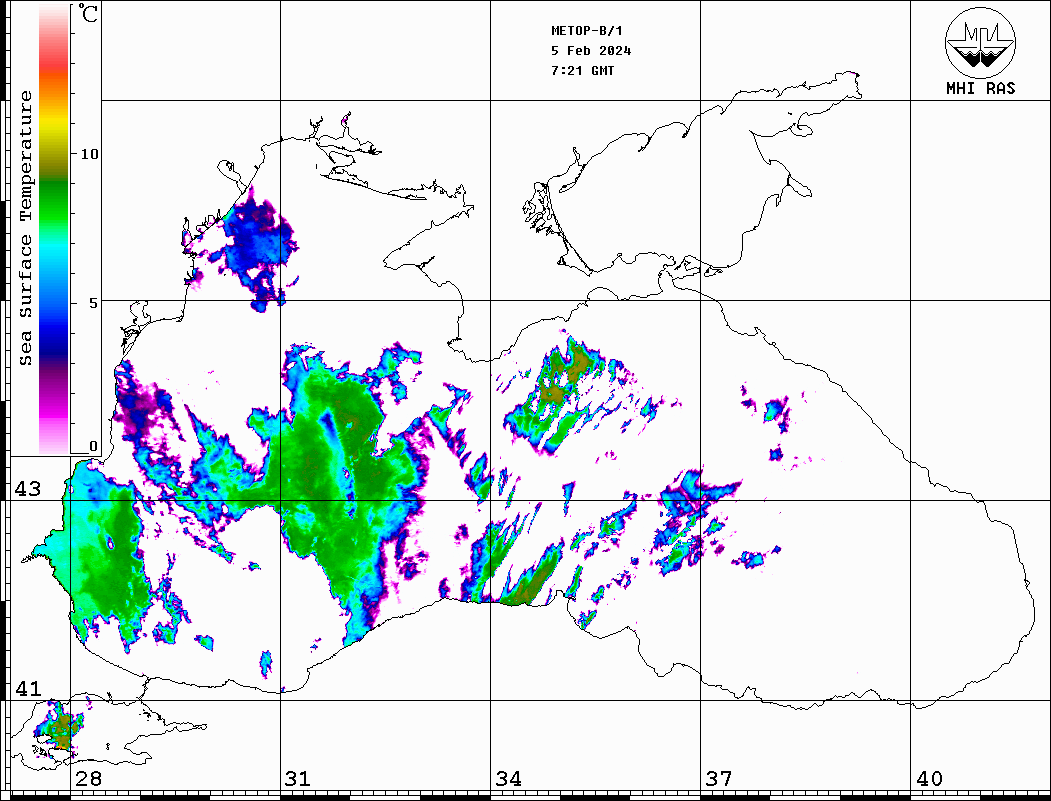Screen dimensions: 1051x801
Task: Click the latitude label '41'
Action: click(x=28, y=688)
